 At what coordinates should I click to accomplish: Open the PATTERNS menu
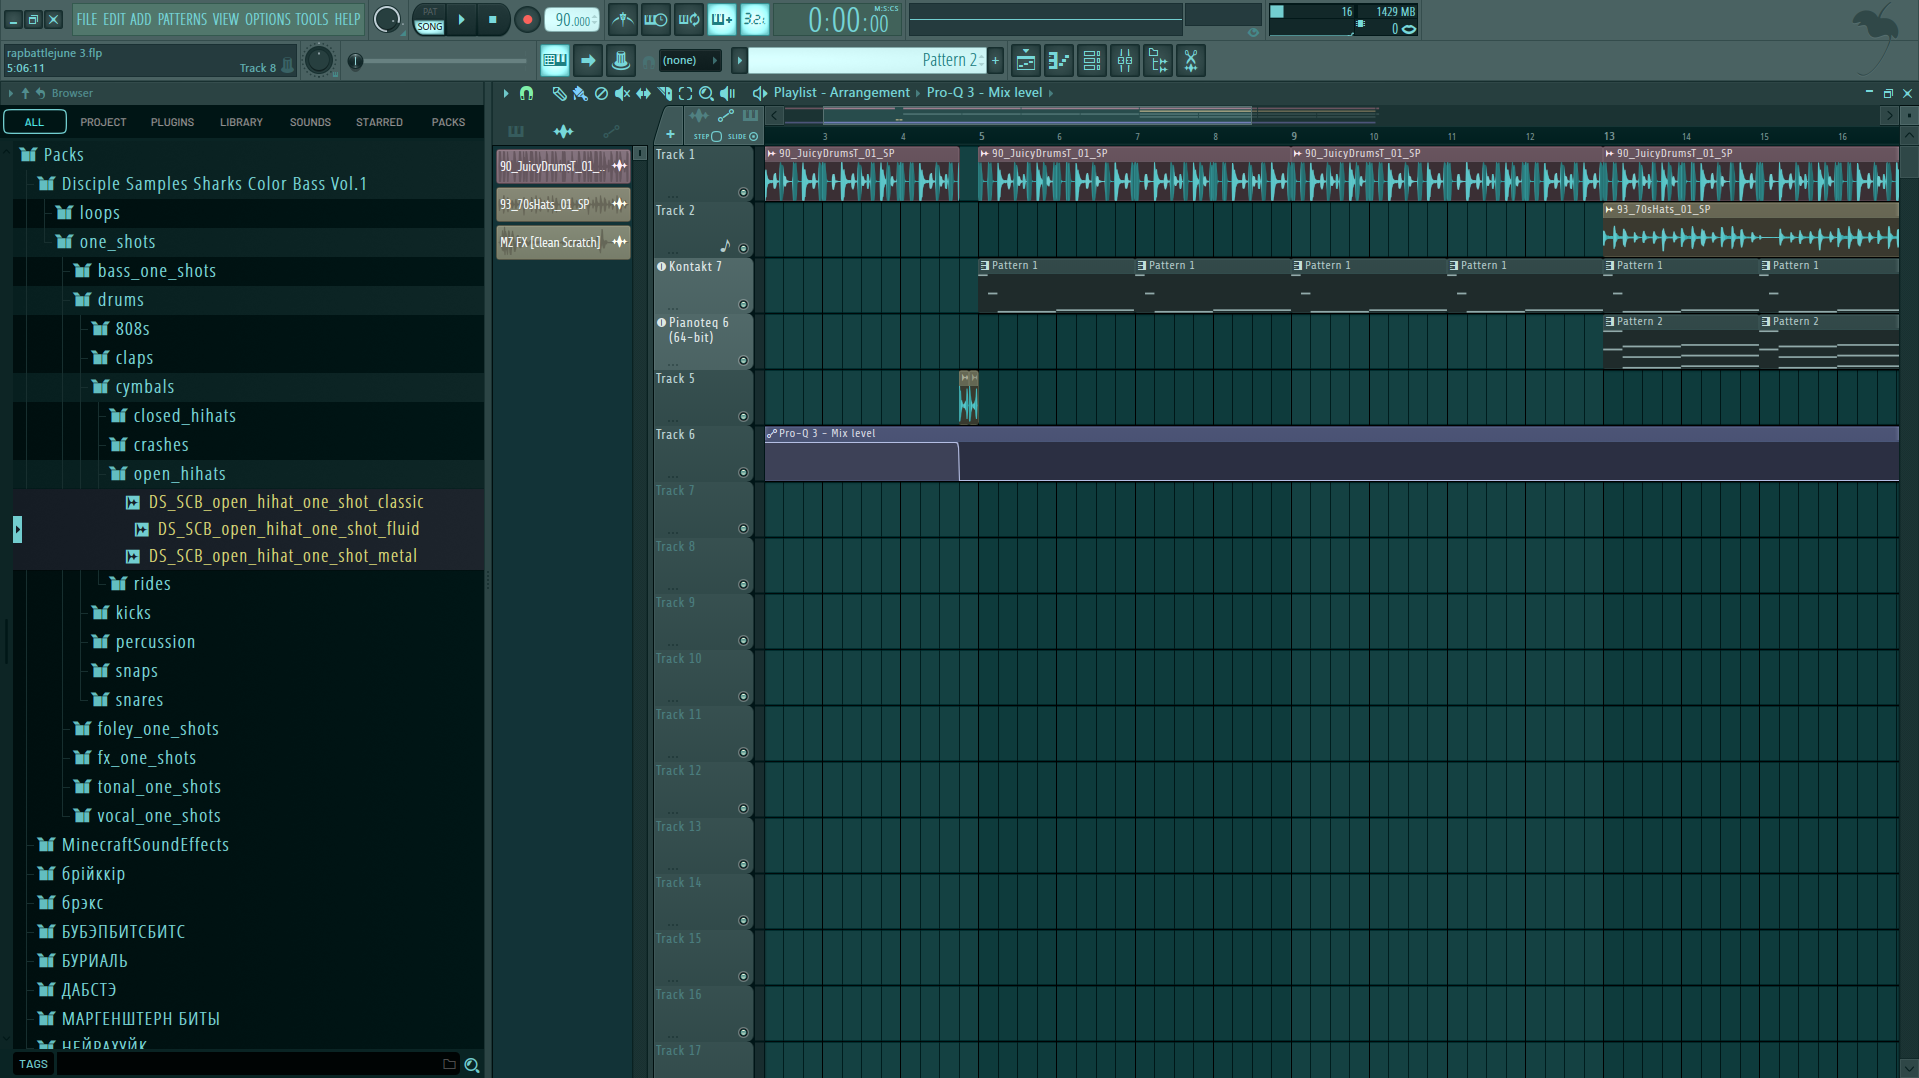click(182, 19)
